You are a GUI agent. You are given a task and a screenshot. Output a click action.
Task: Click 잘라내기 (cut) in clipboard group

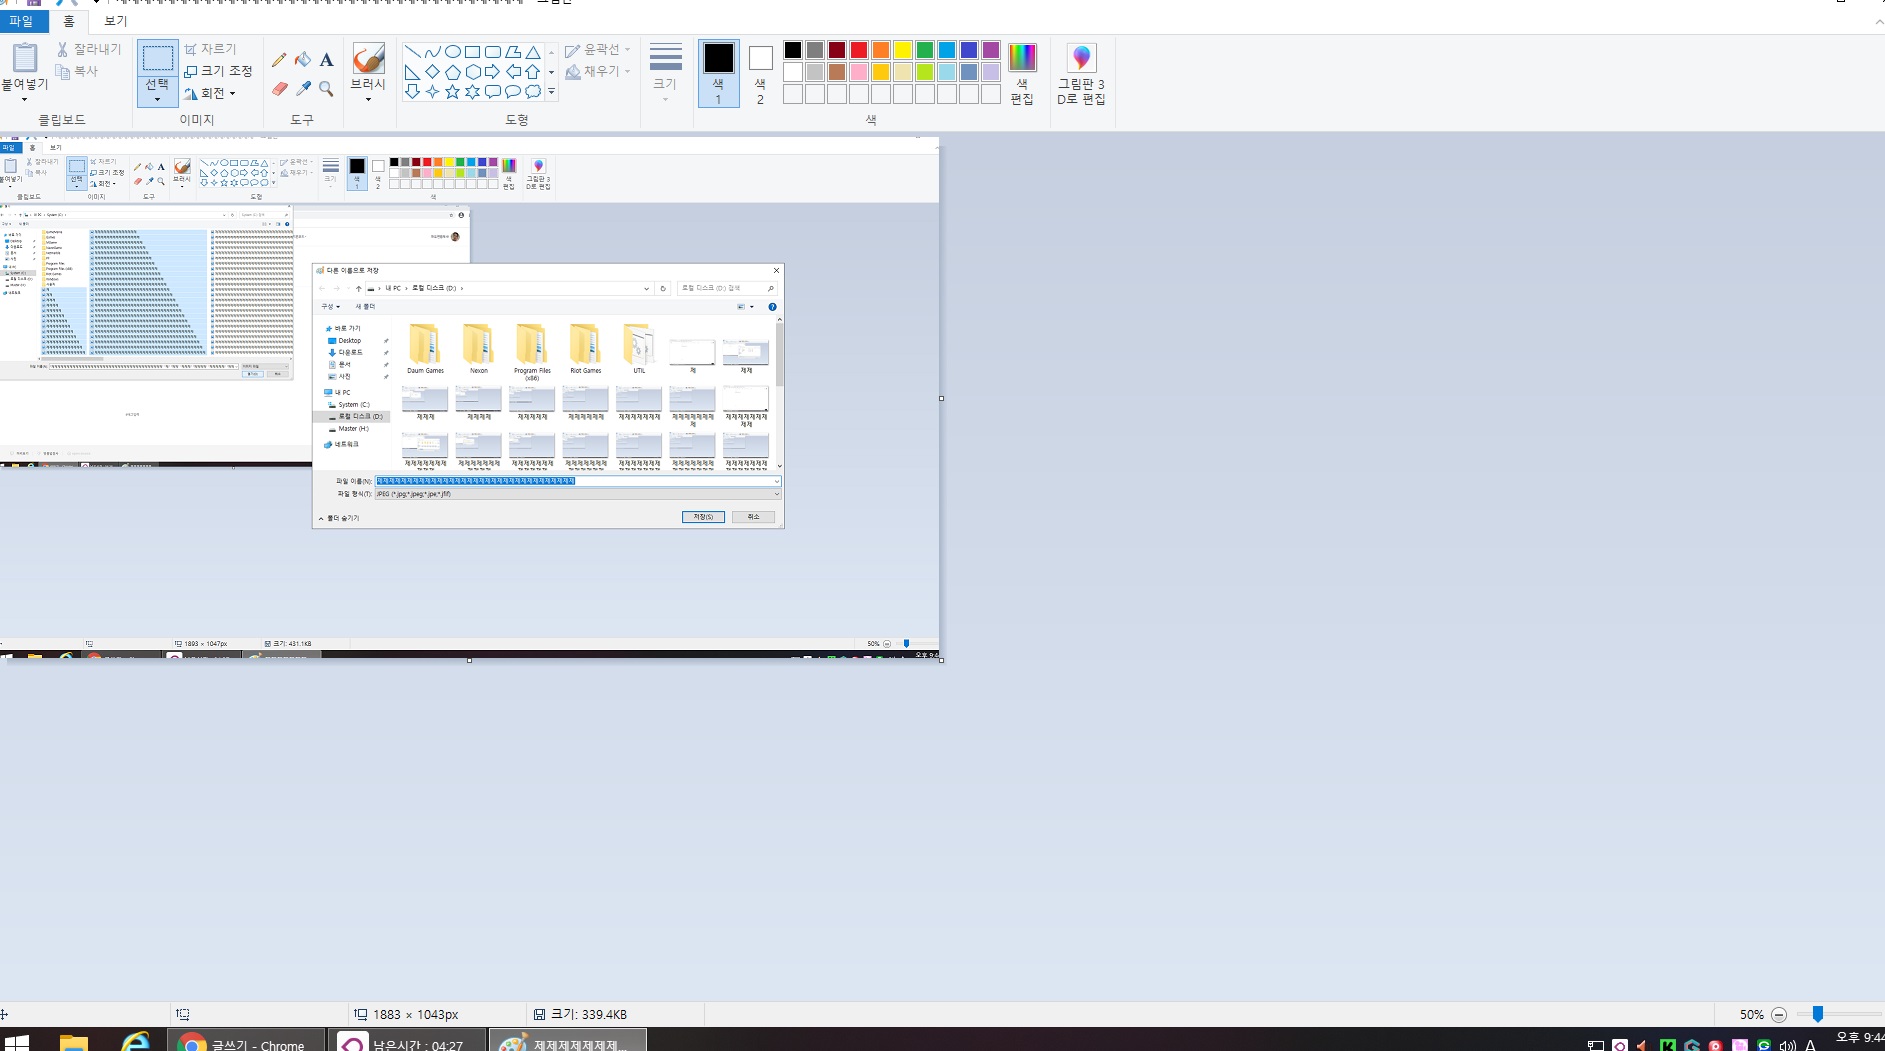tap(88, 49)
